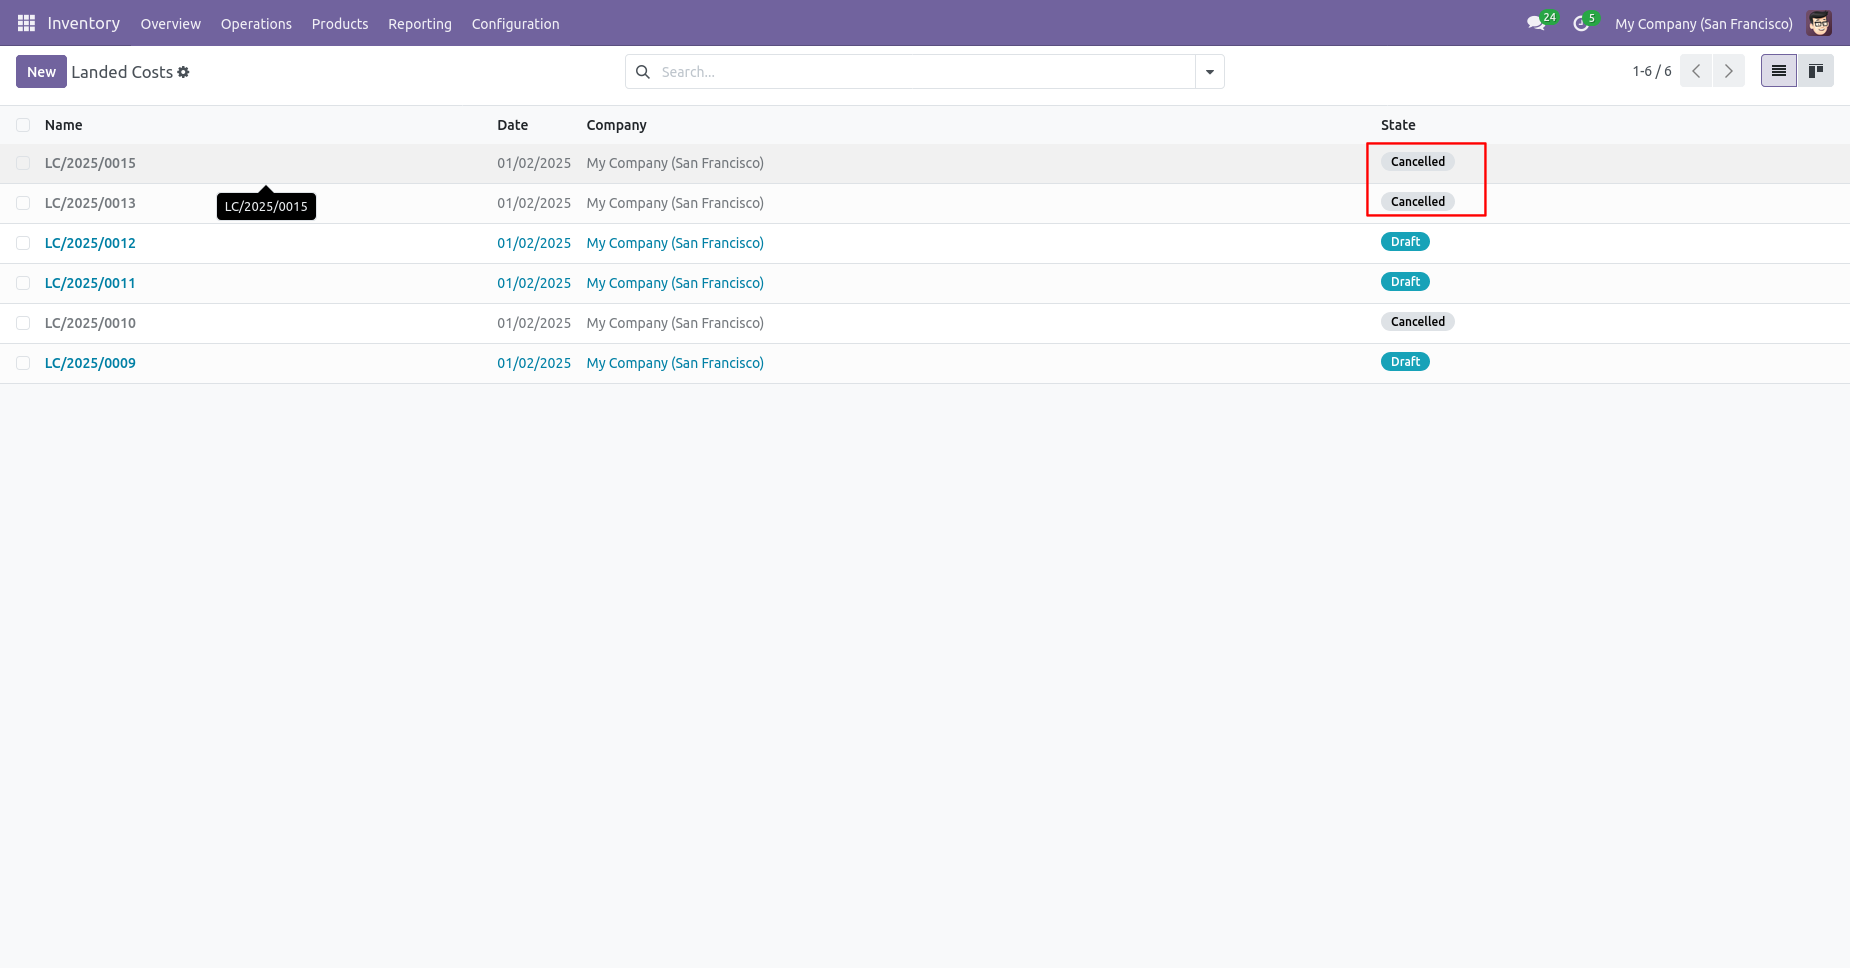Switch to list view icon
This screenshot has height=968, width=1850.
[1778, 71]
